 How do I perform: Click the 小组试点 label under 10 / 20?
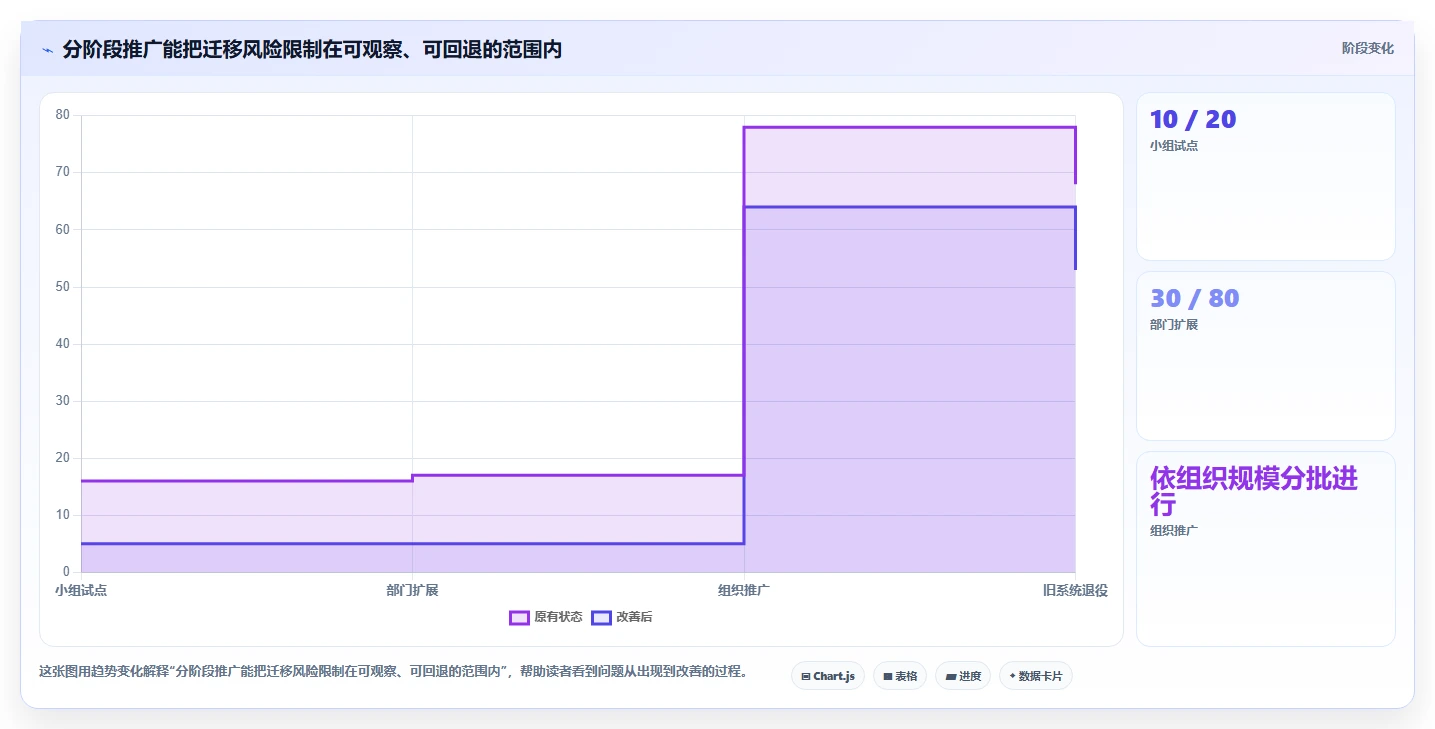pos(1174,145)
